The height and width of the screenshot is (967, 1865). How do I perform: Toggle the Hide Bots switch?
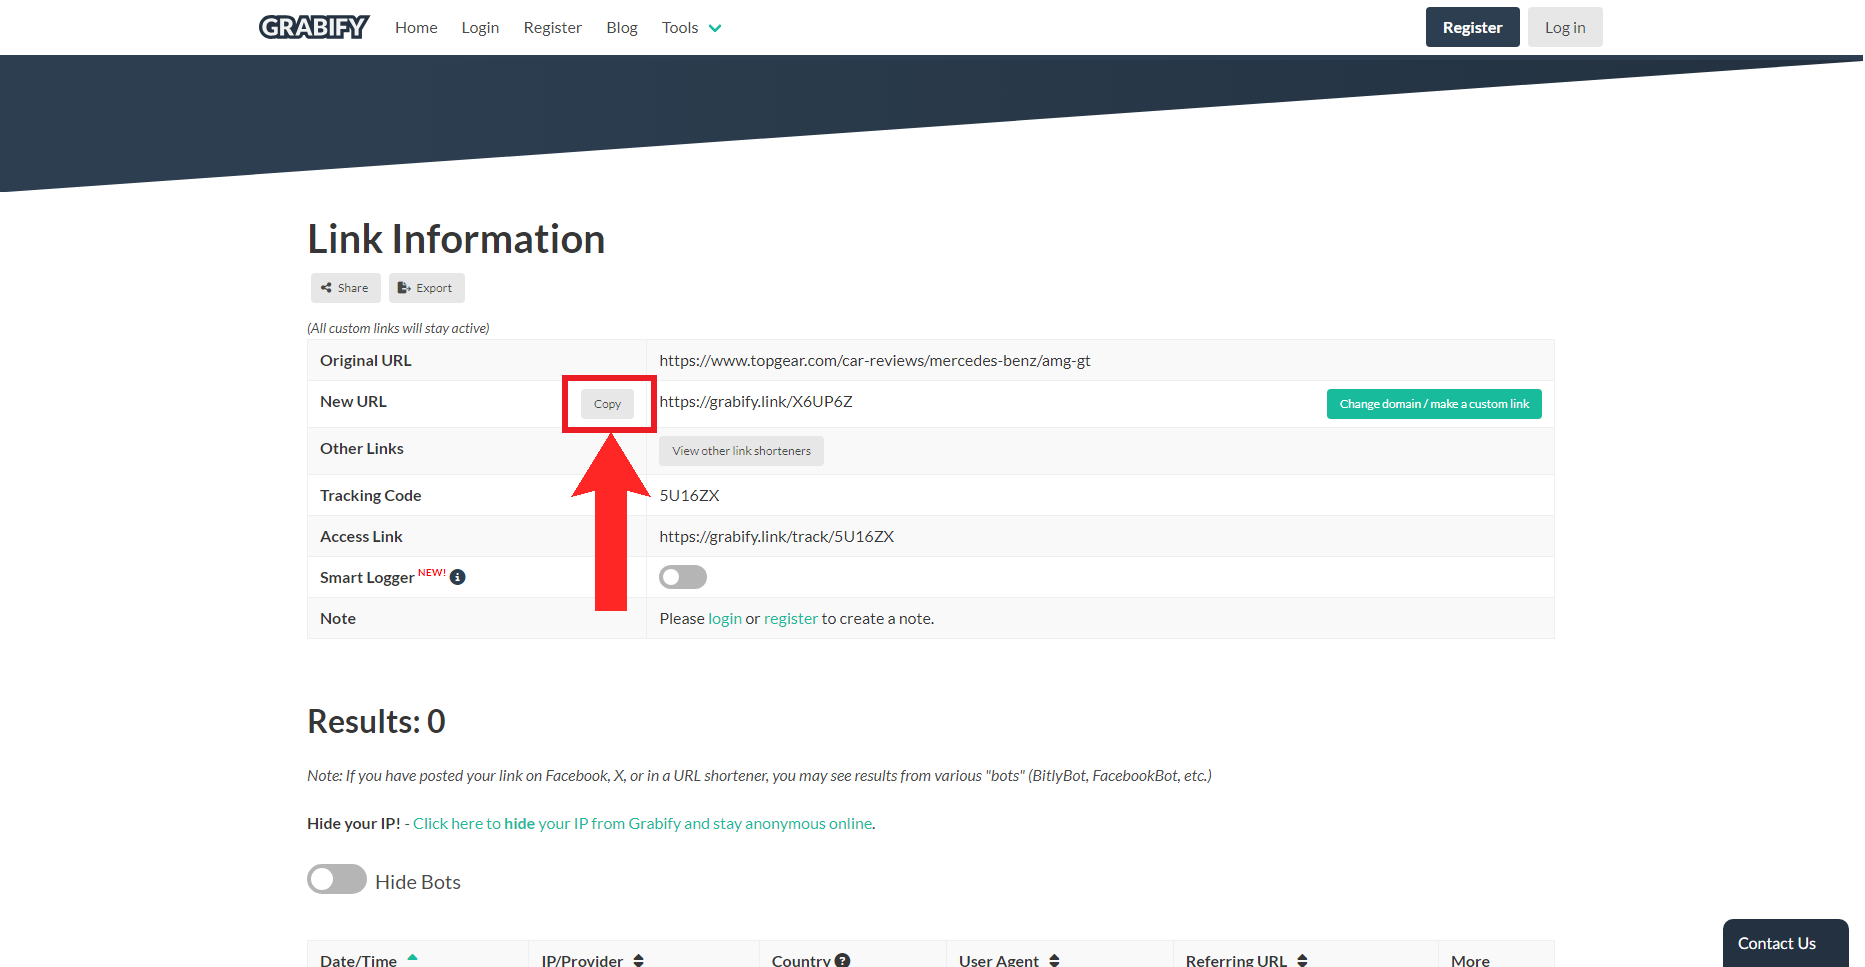pos(337,879)
